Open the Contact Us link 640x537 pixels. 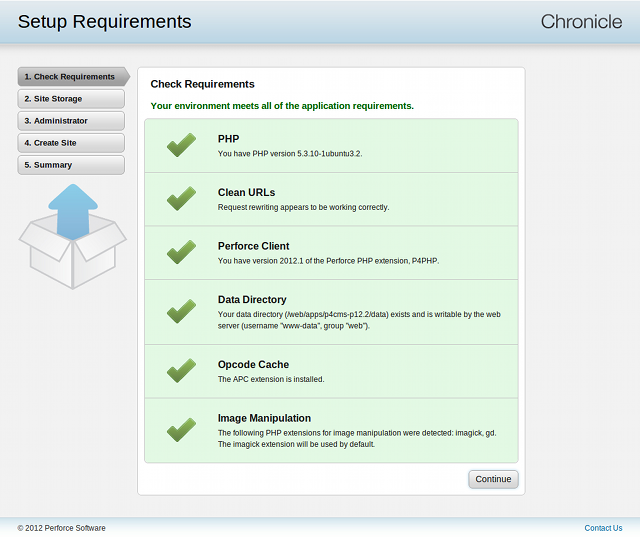pyautogui.click(x=603, y=528)
